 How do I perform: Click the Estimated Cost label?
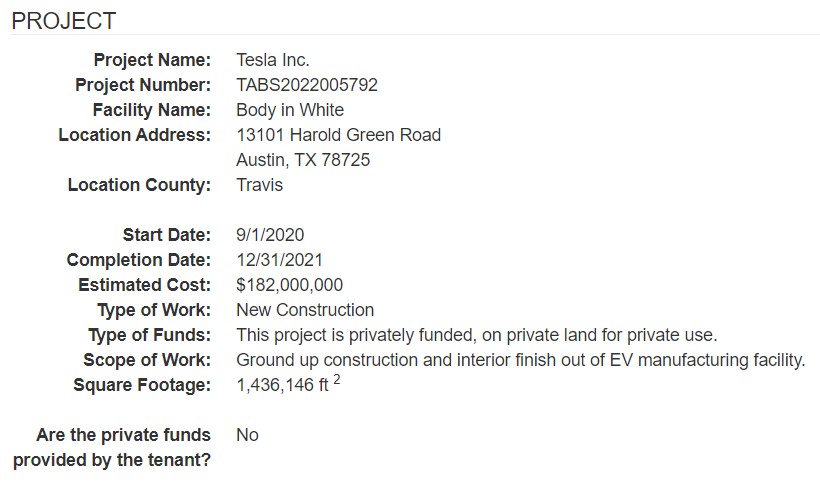[145, 285]
